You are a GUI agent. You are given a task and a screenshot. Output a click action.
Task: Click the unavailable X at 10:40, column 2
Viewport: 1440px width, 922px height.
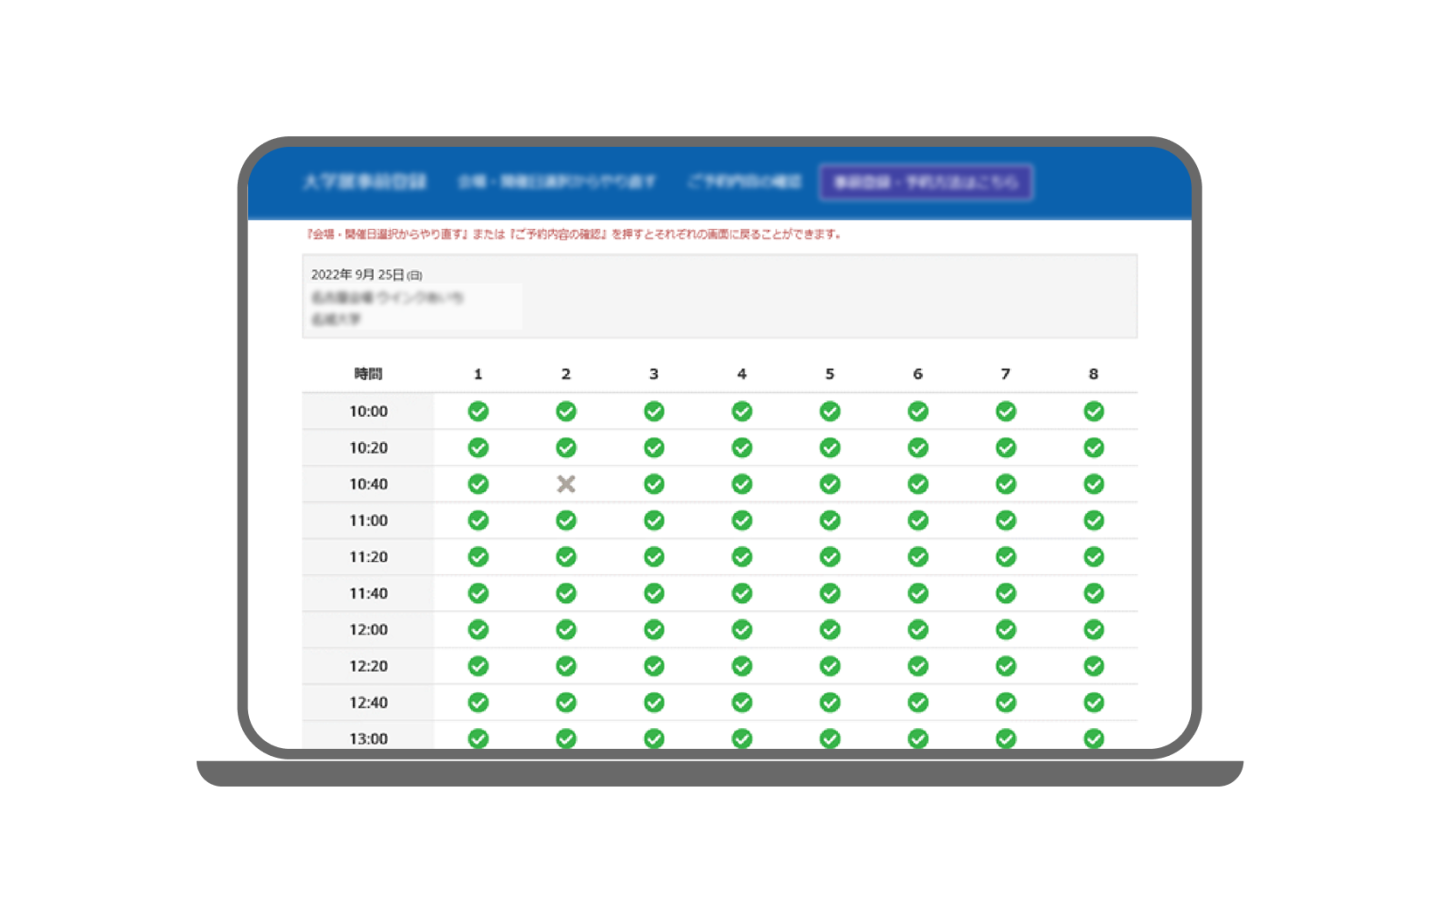(566, 484)
